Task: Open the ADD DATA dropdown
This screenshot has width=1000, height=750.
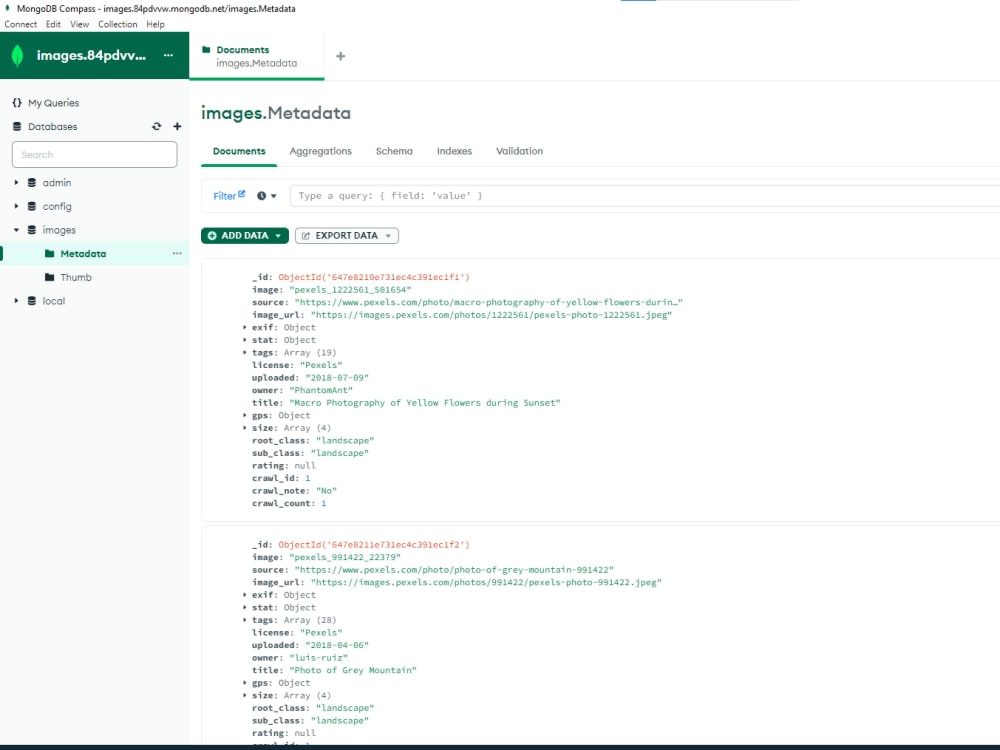Action: point(245,235)
